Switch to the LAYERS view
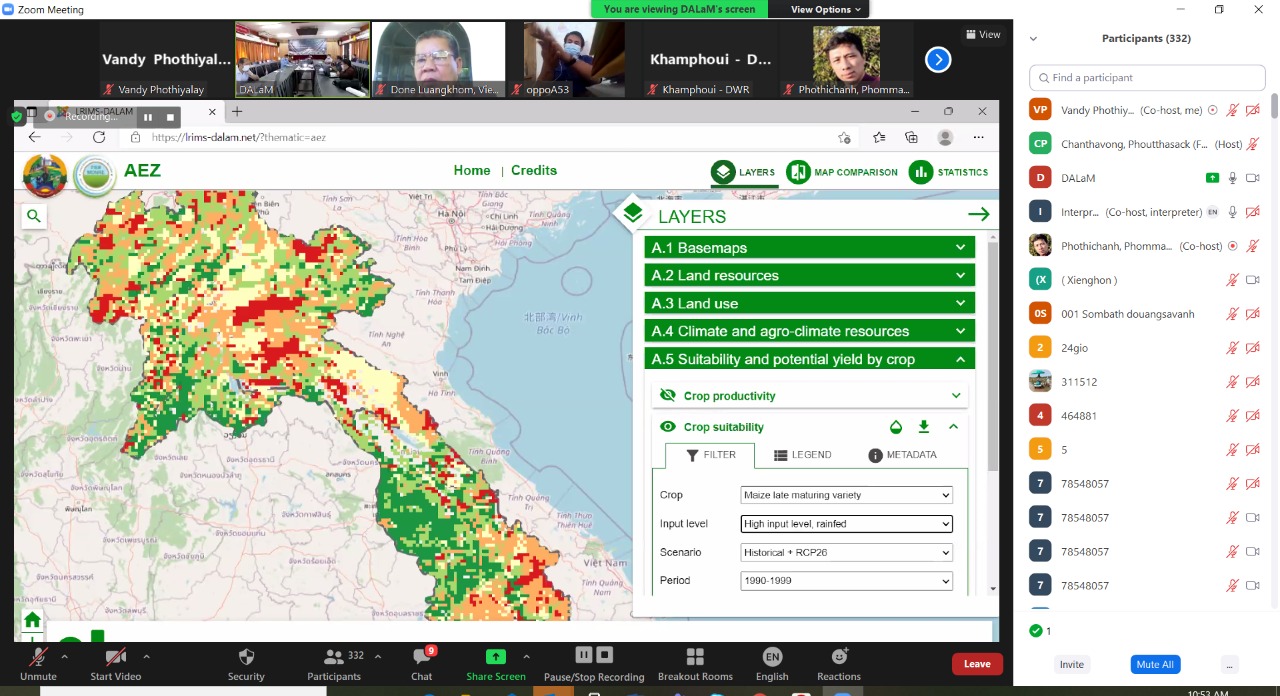 point(743,172)
